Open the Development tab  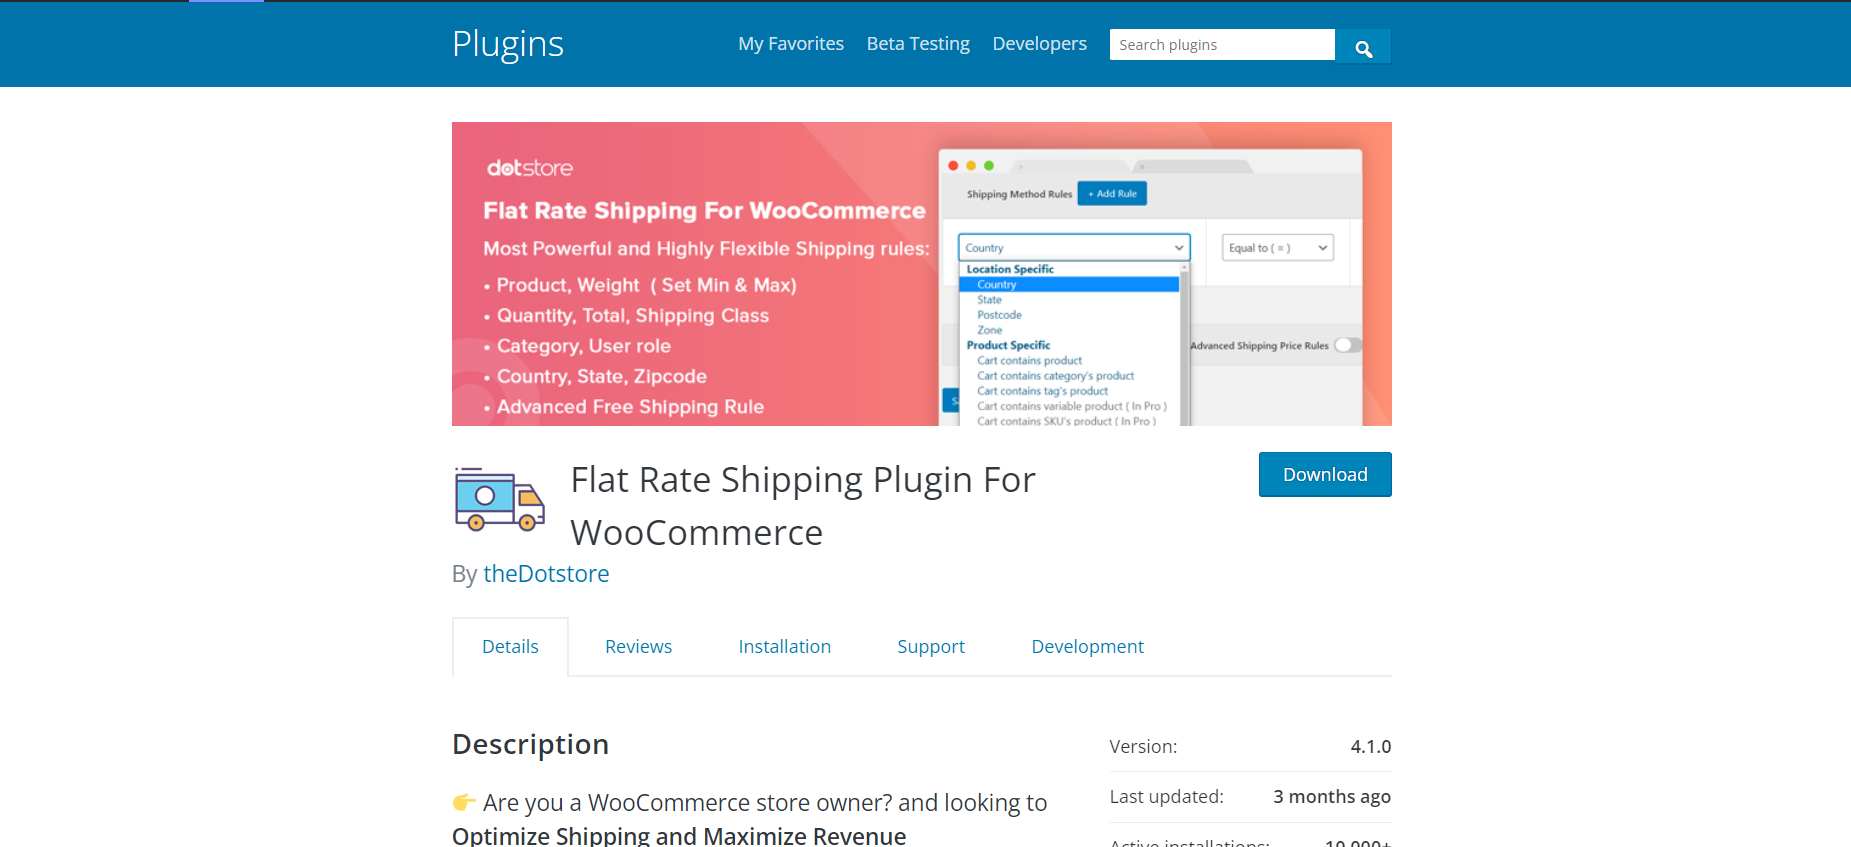click(x=1087, y=647)
